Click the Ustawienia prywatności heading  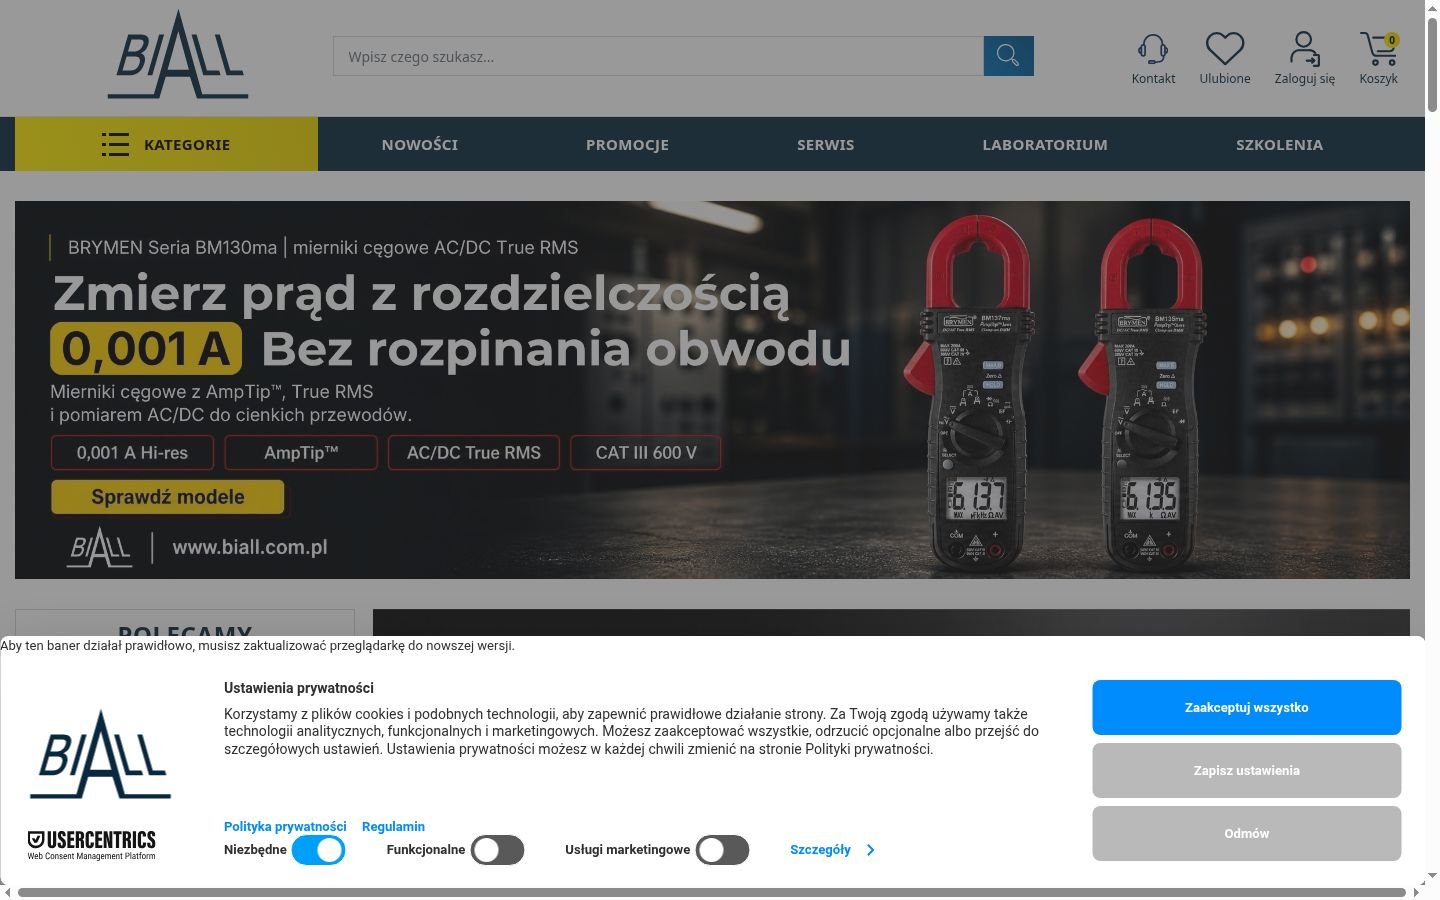point(299,688)
